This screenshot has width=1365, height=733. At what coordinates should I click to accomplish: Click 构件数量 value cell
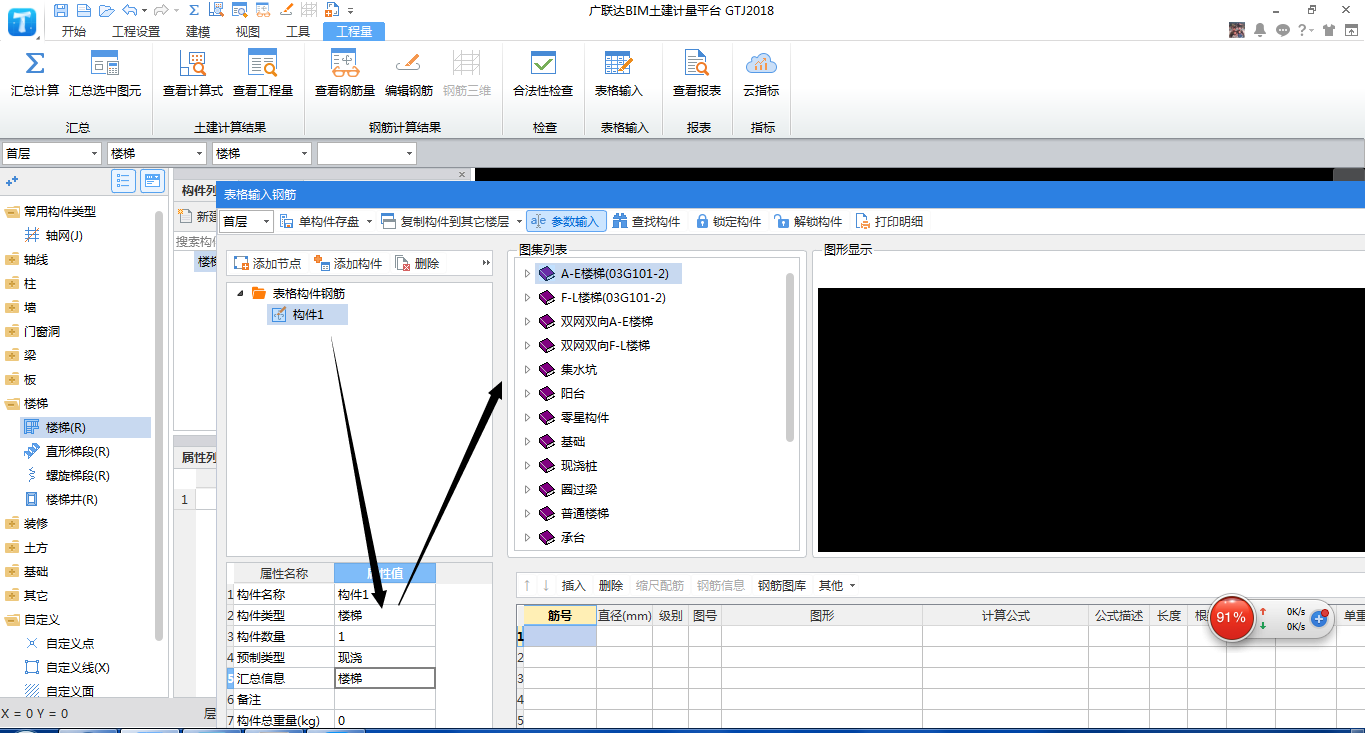[385, 636]
